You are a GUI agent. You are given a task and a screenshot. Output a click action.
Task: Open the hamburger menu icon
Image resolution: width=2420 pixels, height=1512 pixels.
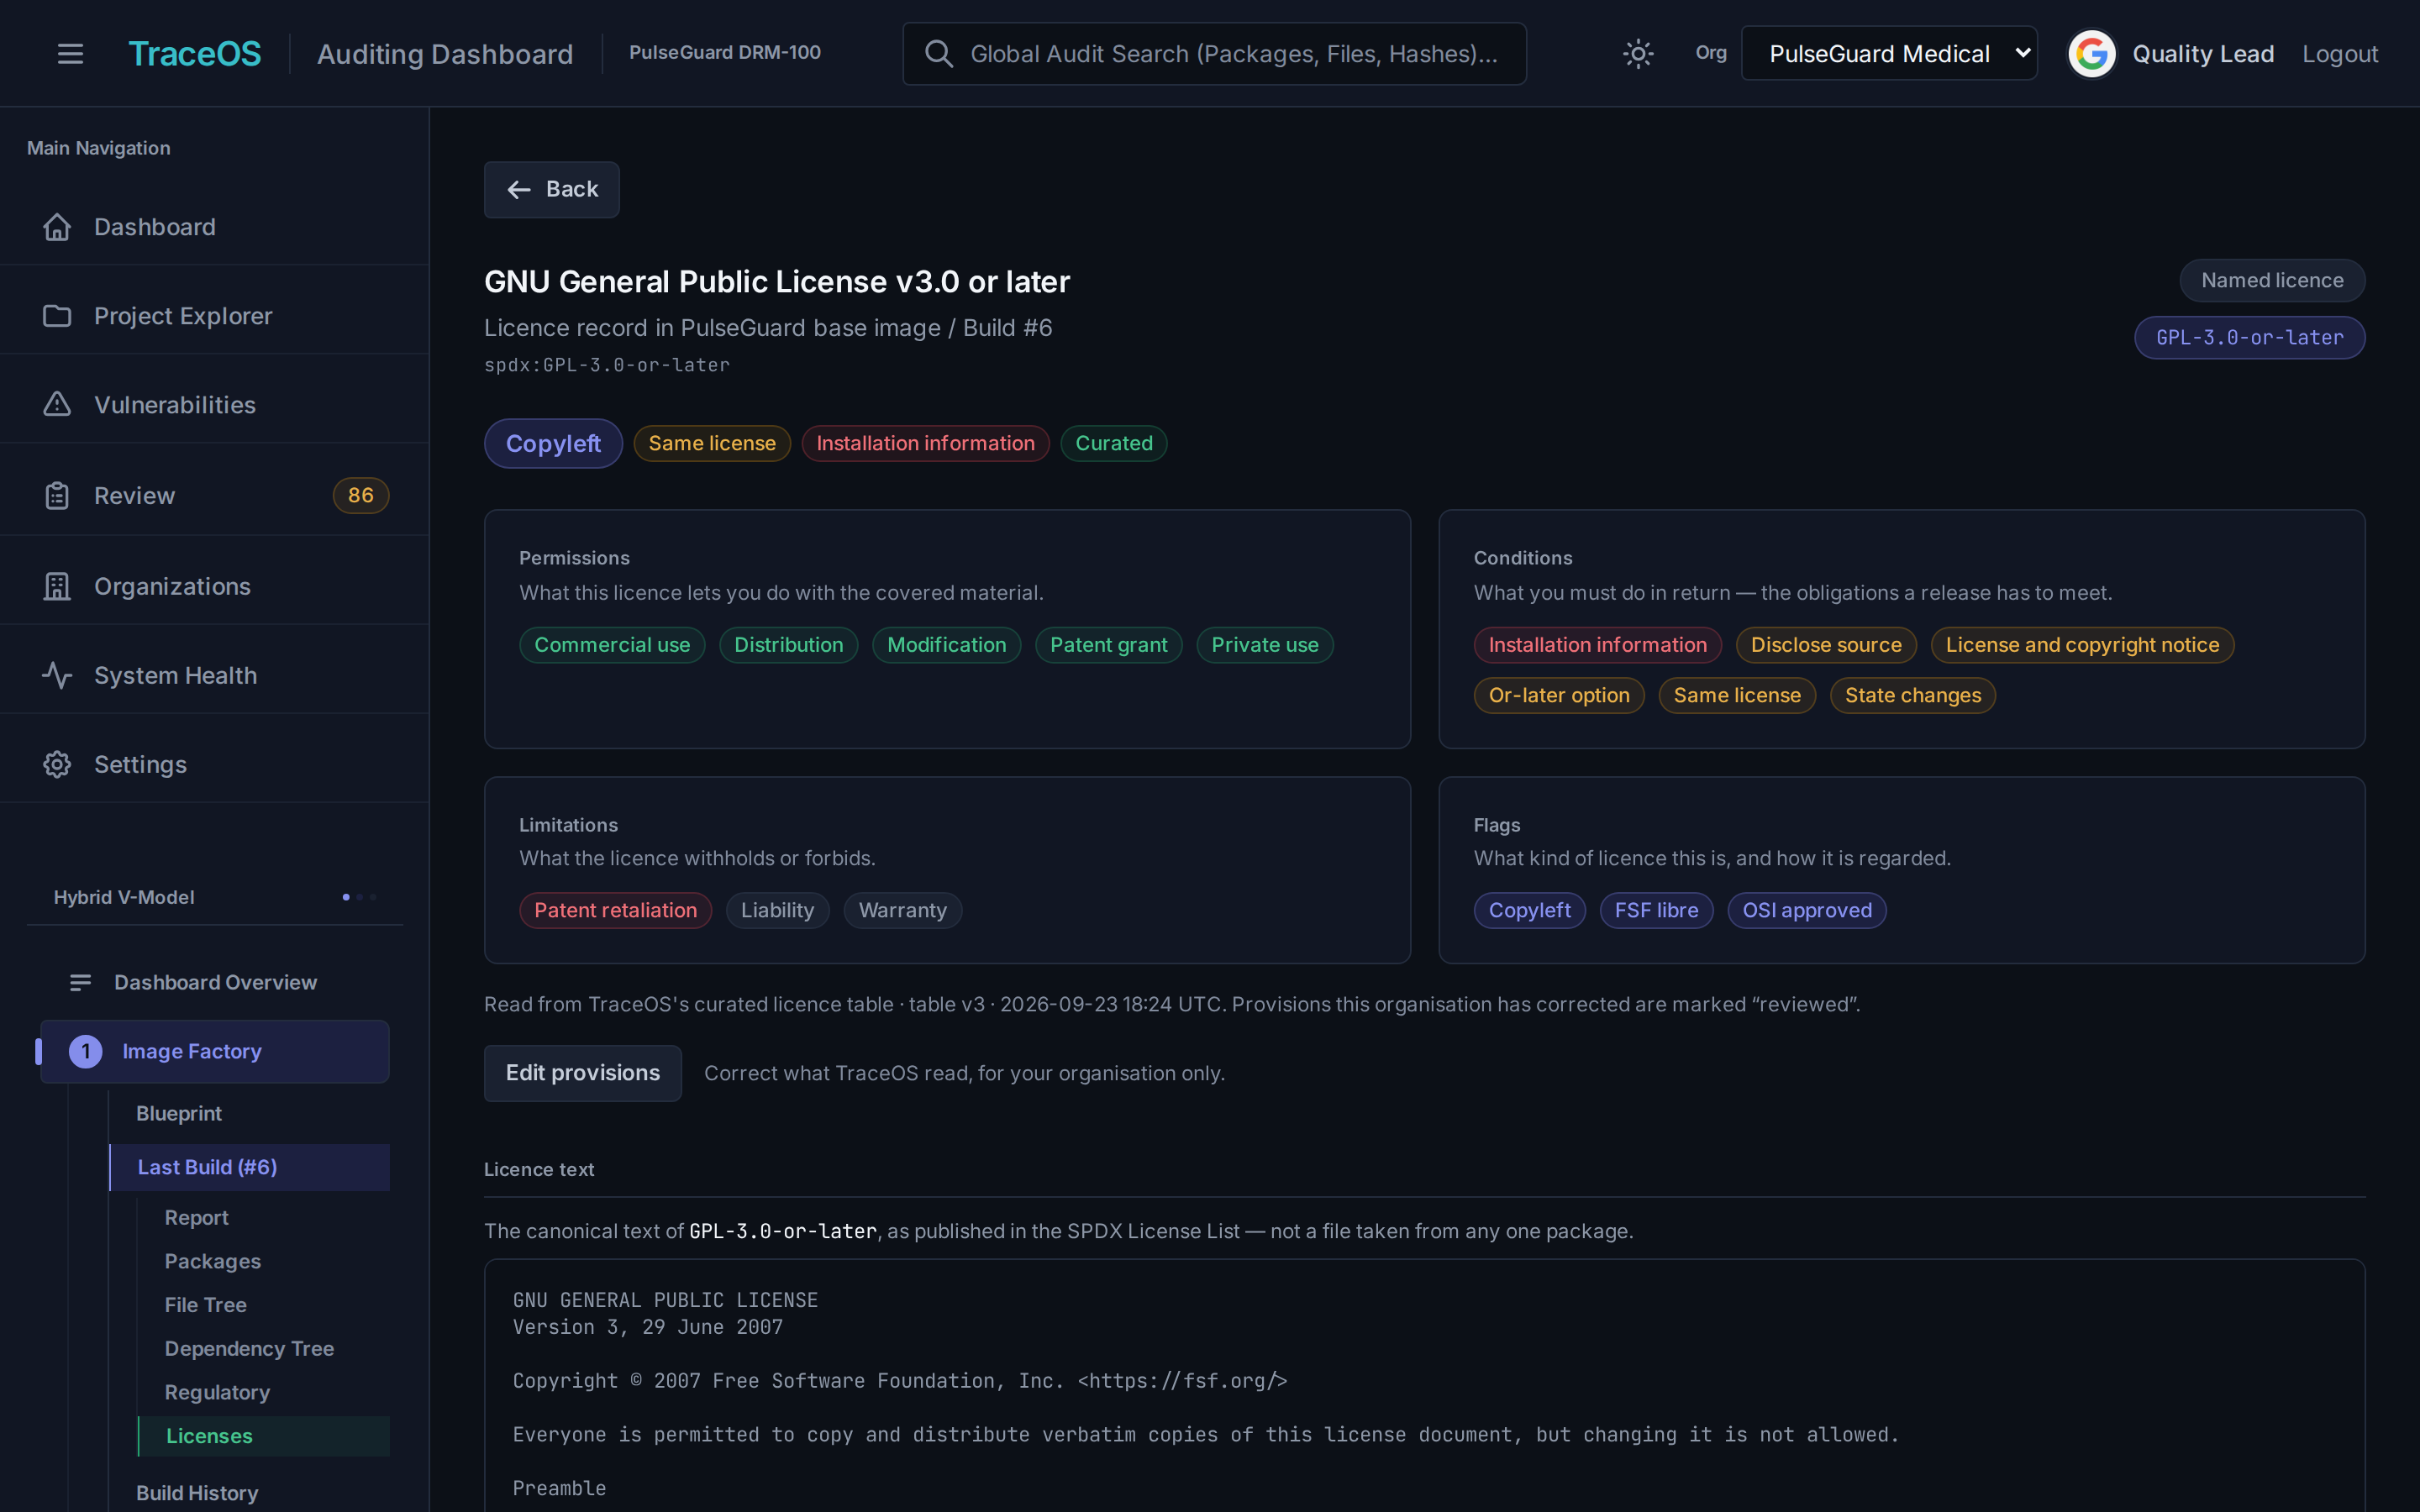pos(70,54)
